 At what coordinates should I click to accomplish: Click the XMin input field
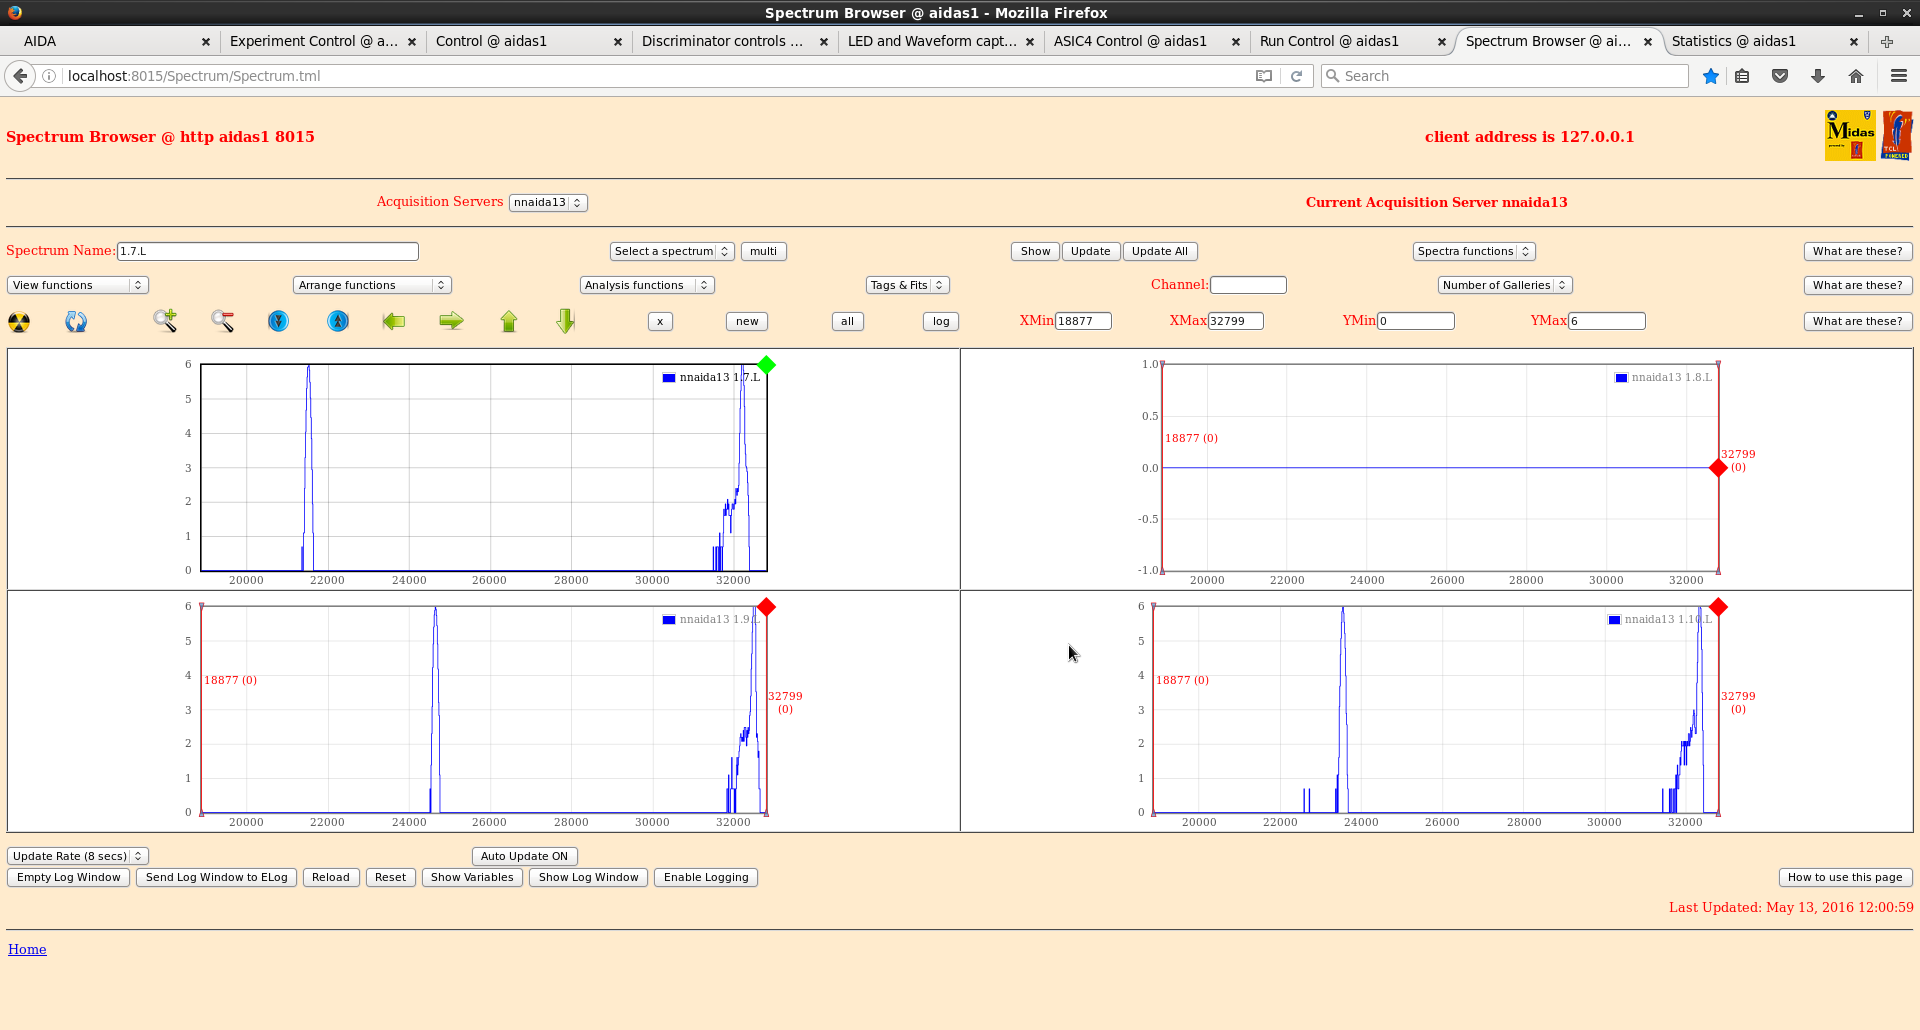click(1083, 322)
